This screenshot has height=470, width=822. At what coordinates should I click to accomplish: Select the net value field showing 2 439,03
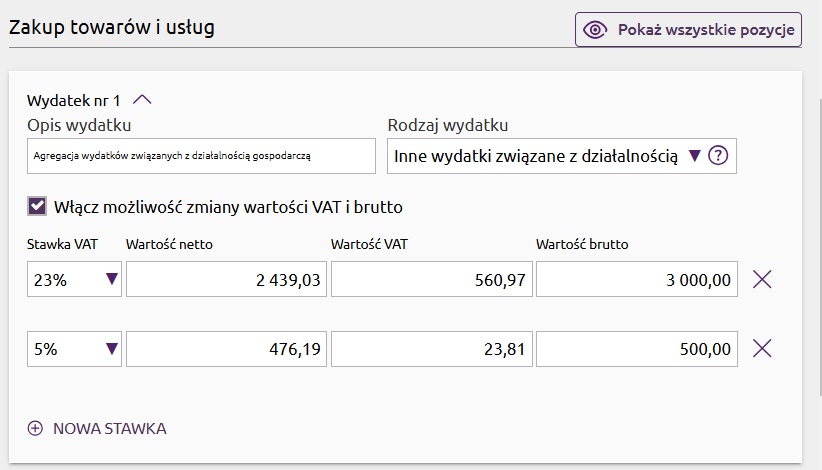pos(226,279)
